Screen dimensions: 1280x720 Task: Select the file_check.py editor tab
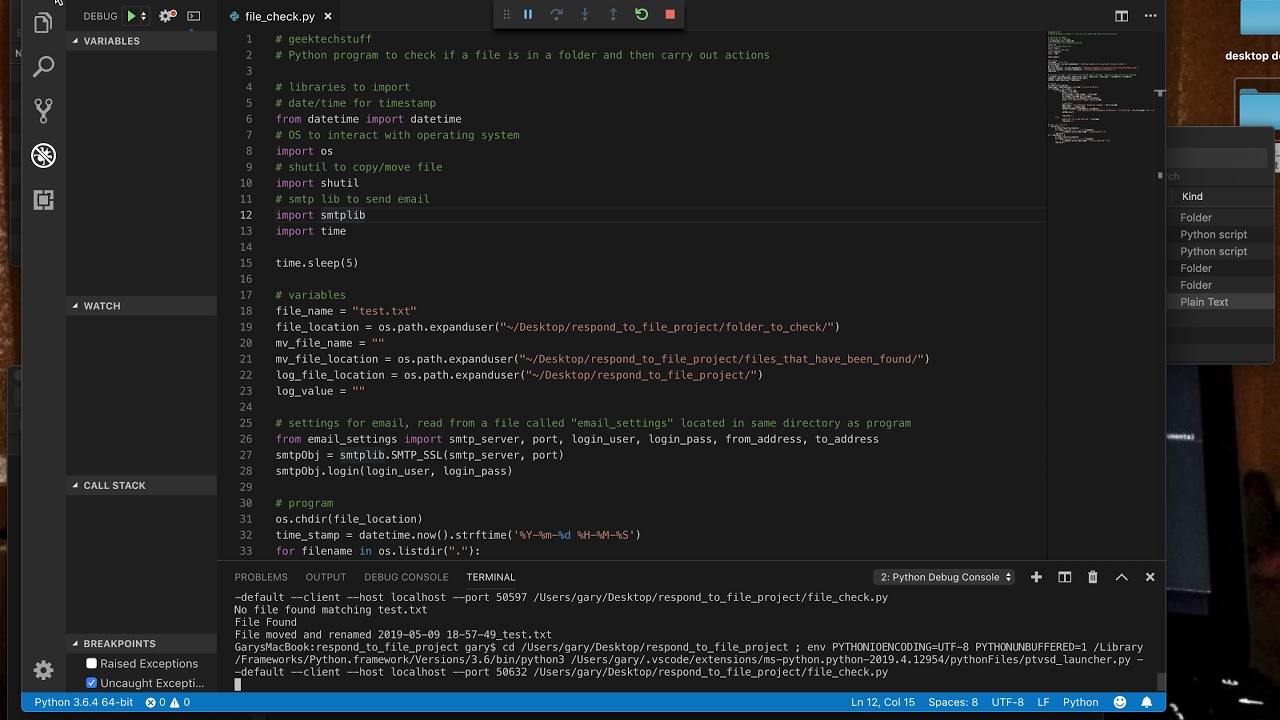tap(279, 16)
